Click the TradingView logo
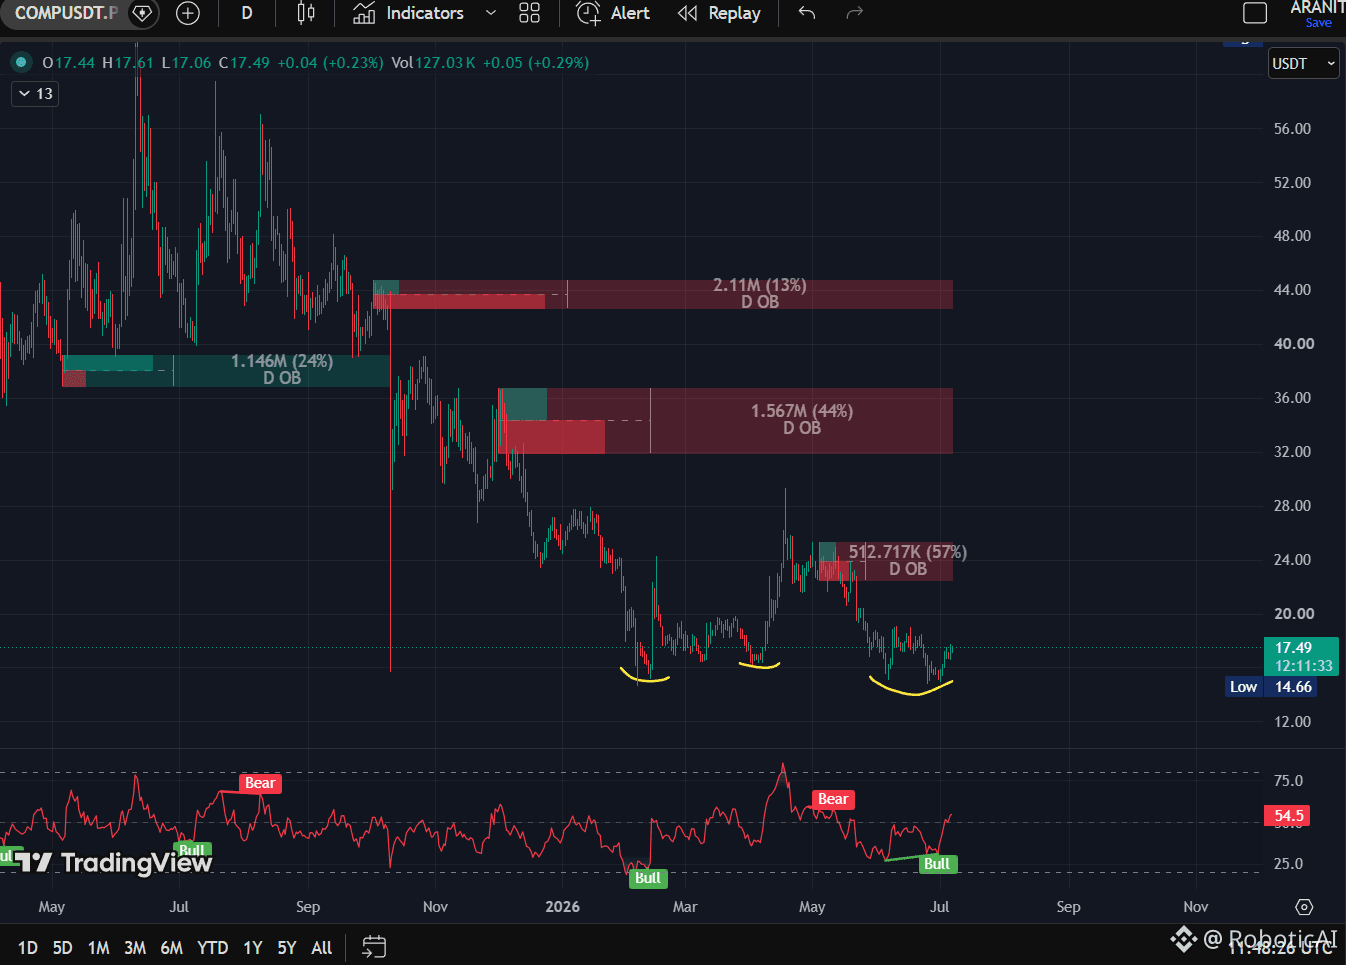 (113, 862)
